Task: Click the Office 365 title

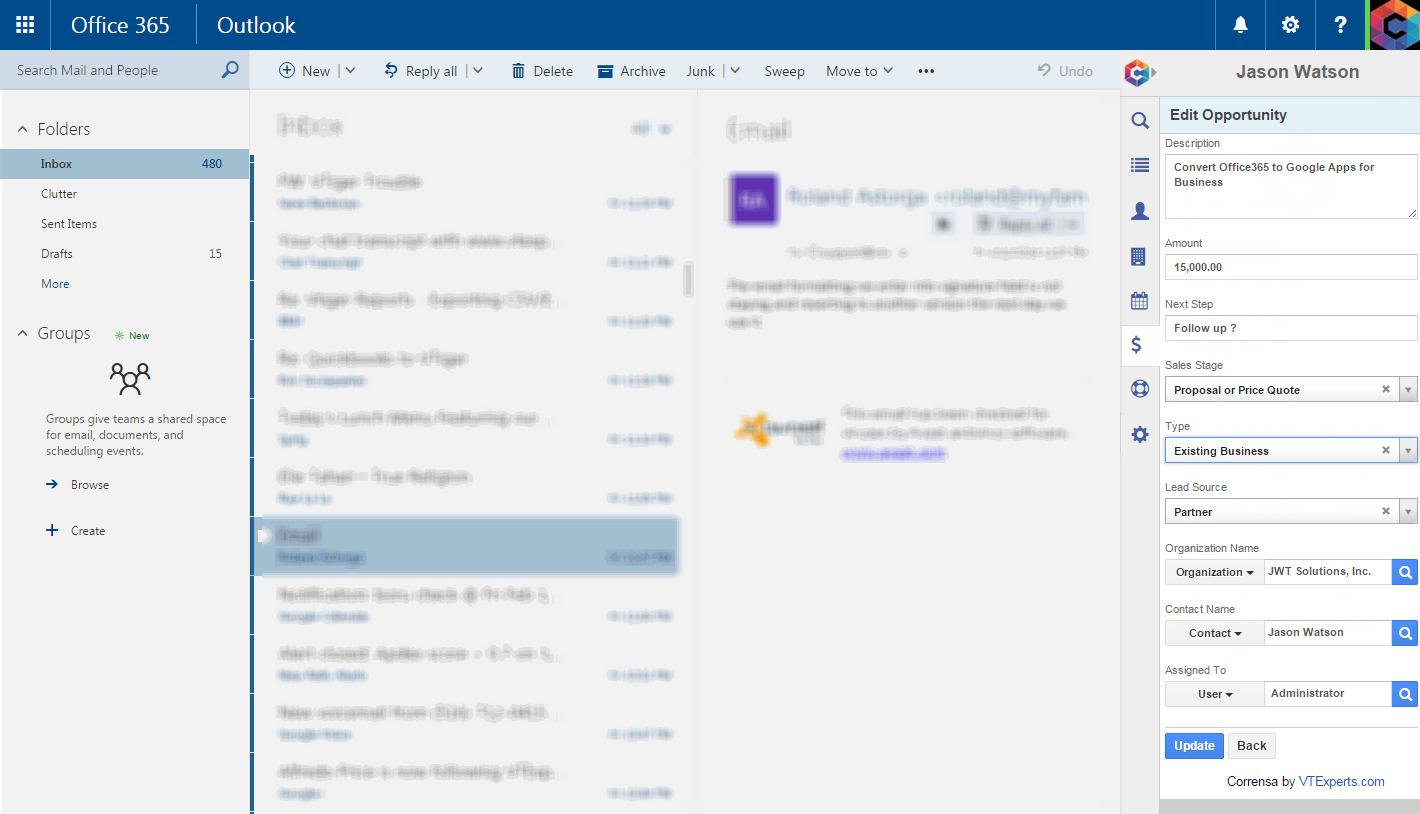Action: point(120,25)
